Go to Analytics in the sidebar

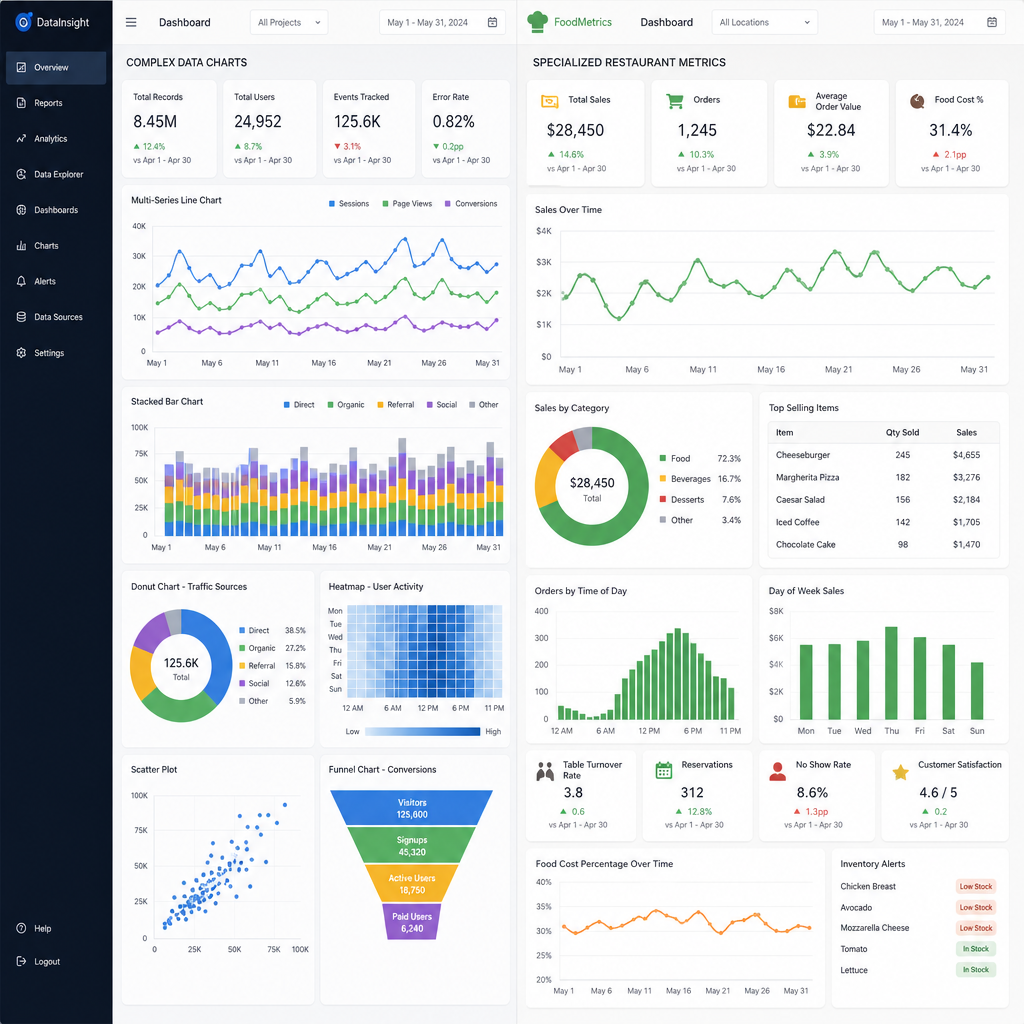pos(56,138)
